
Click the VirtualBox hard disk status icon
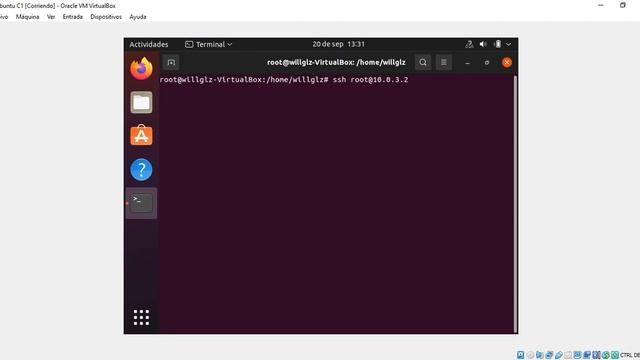pyautogui.click(x=520, y=355)
